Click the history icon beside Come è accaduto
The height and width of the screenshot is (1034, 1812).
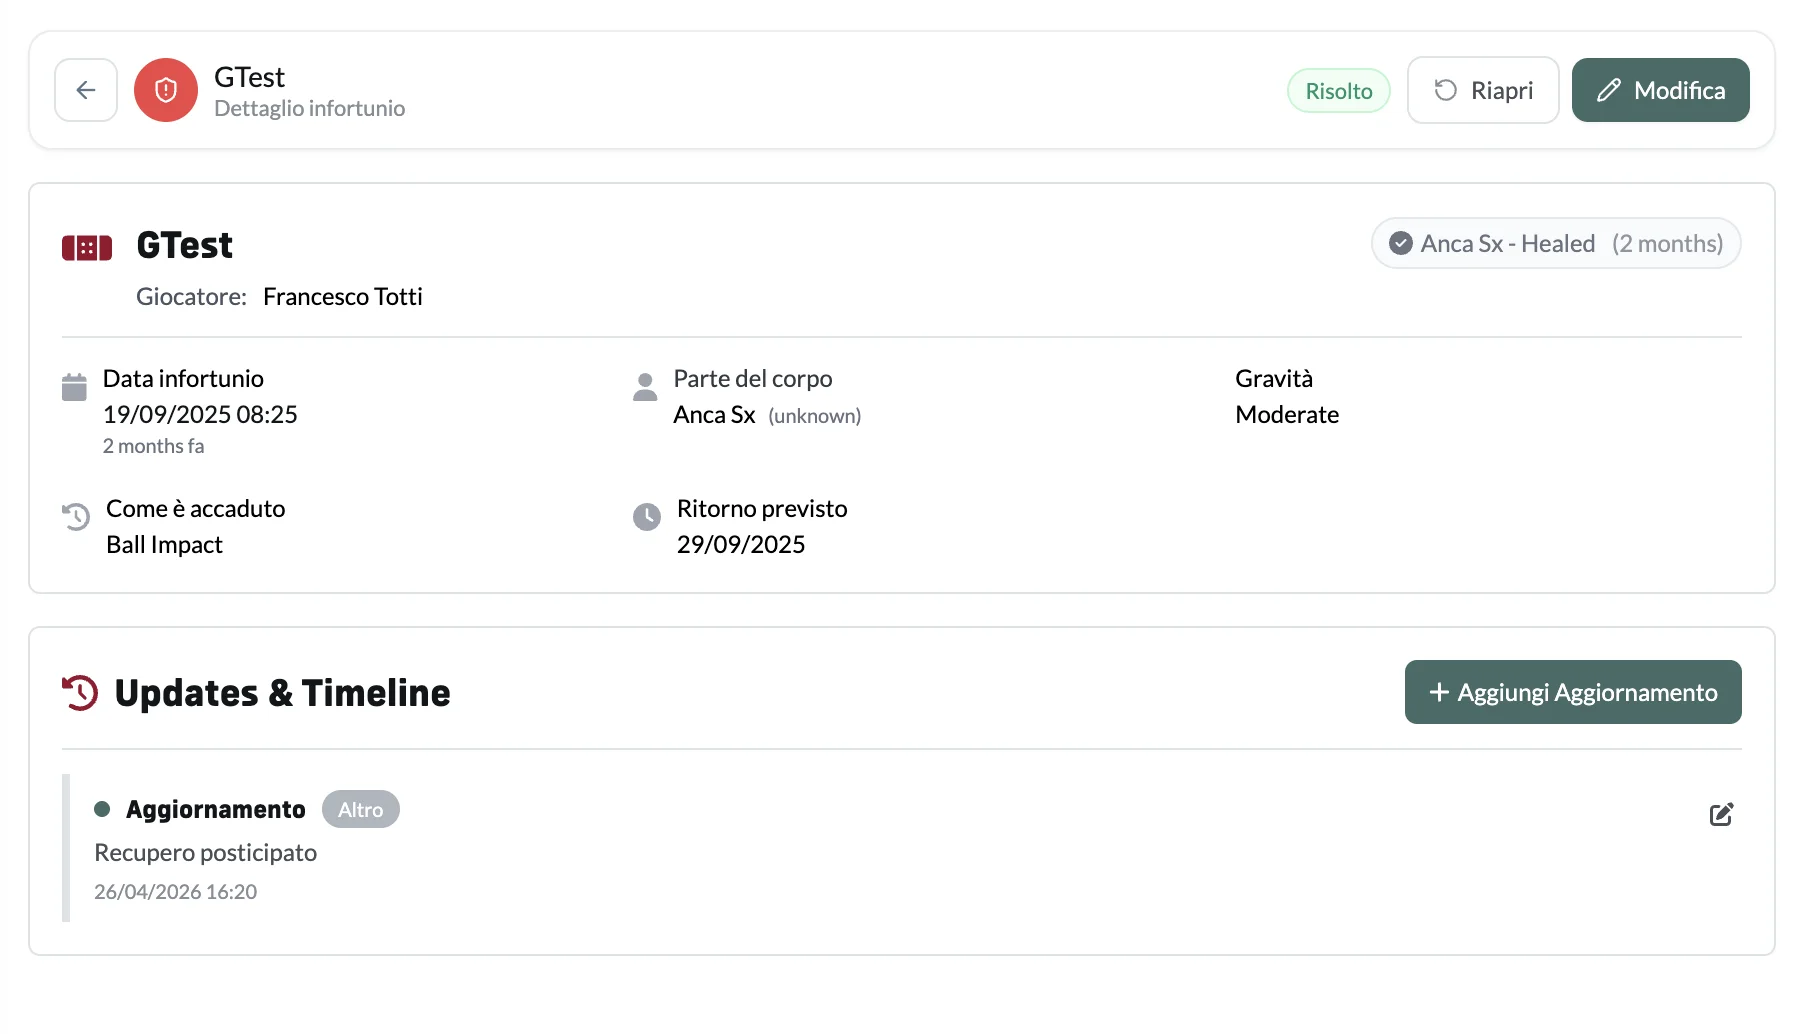[76, 517]
